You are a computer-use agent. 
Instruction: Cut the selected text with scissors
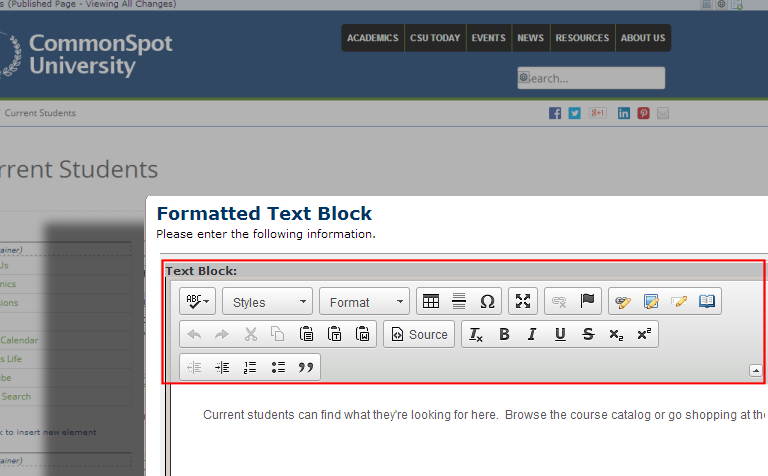click(x=250, y=334)
